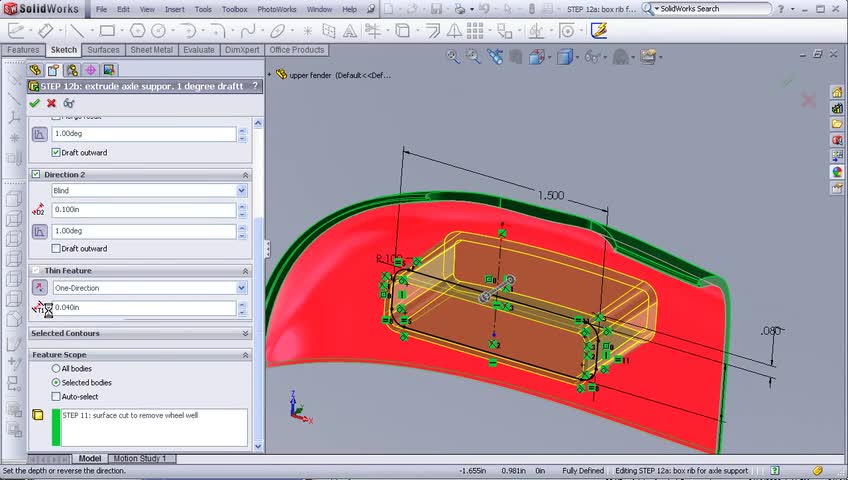Select the Line sketch tool
The image size is (848, 480).
point(77,31)
